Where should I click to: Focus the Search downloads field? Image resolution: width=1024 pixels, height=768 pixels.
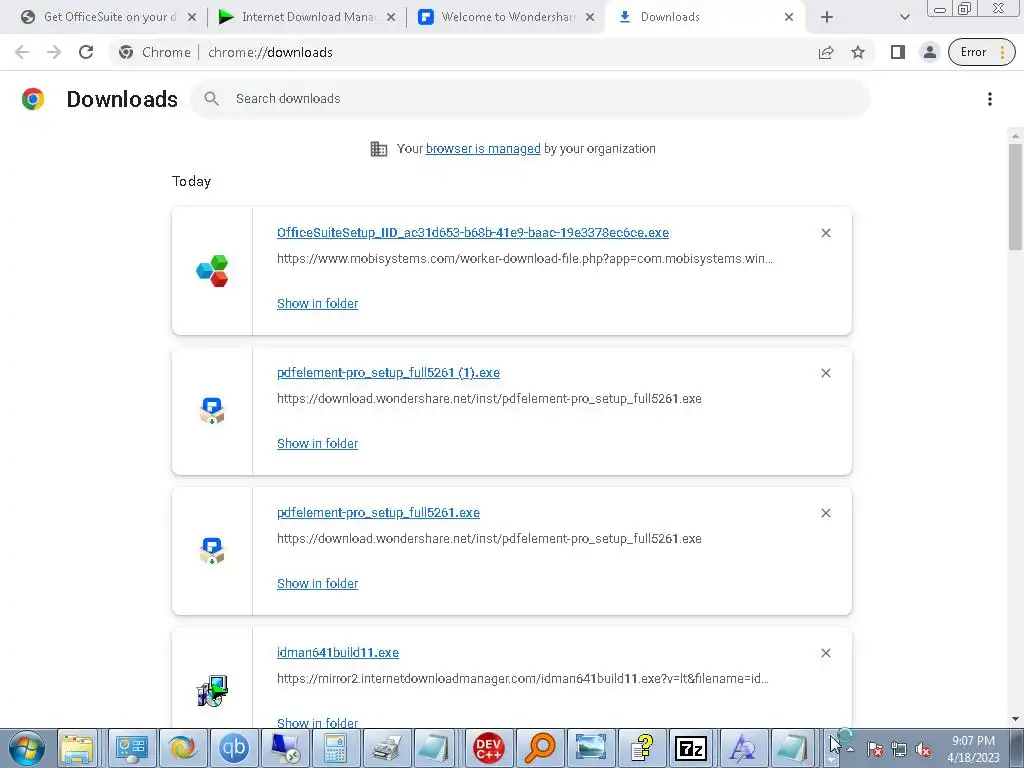[530, 99]
